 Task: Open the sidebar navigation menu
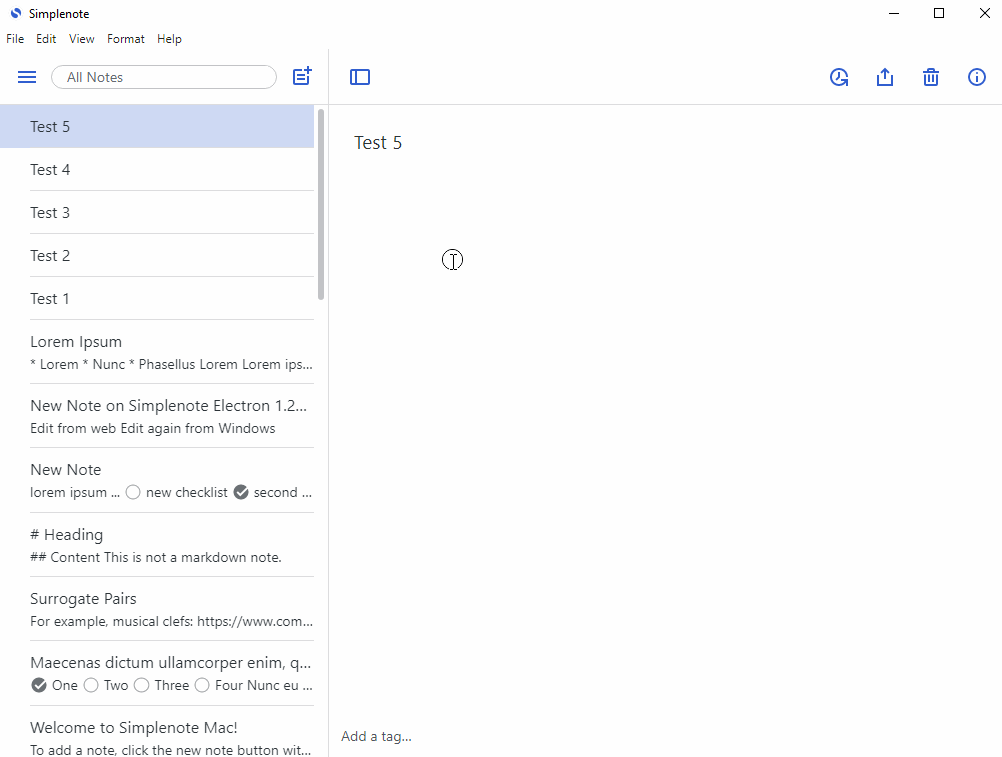(26, 77)
